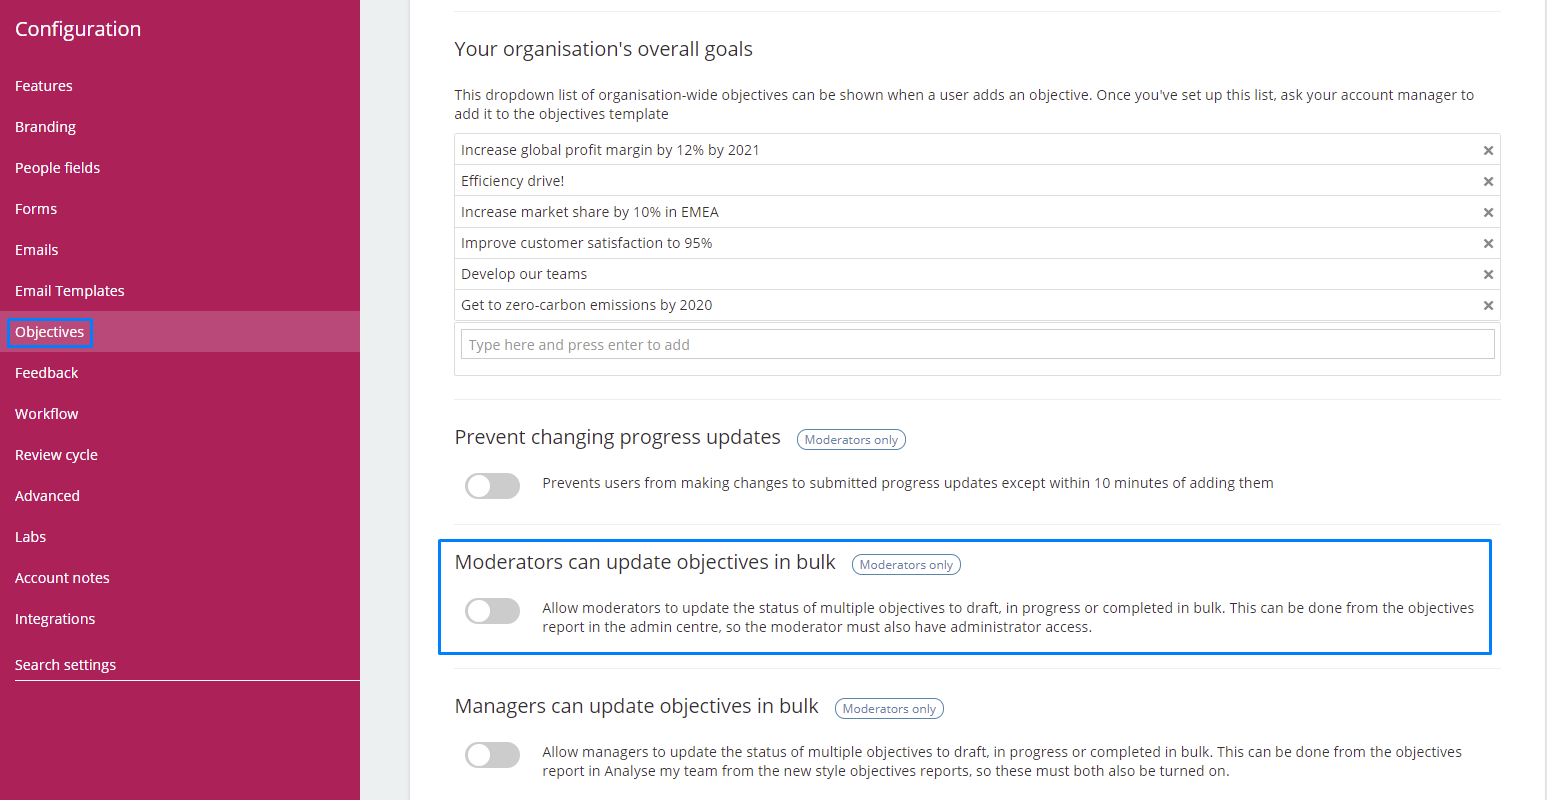Delete 'Get to zero-carbon emissions' goal
The width and height of the screenshot is (1547, 800).
[1488, 305]
